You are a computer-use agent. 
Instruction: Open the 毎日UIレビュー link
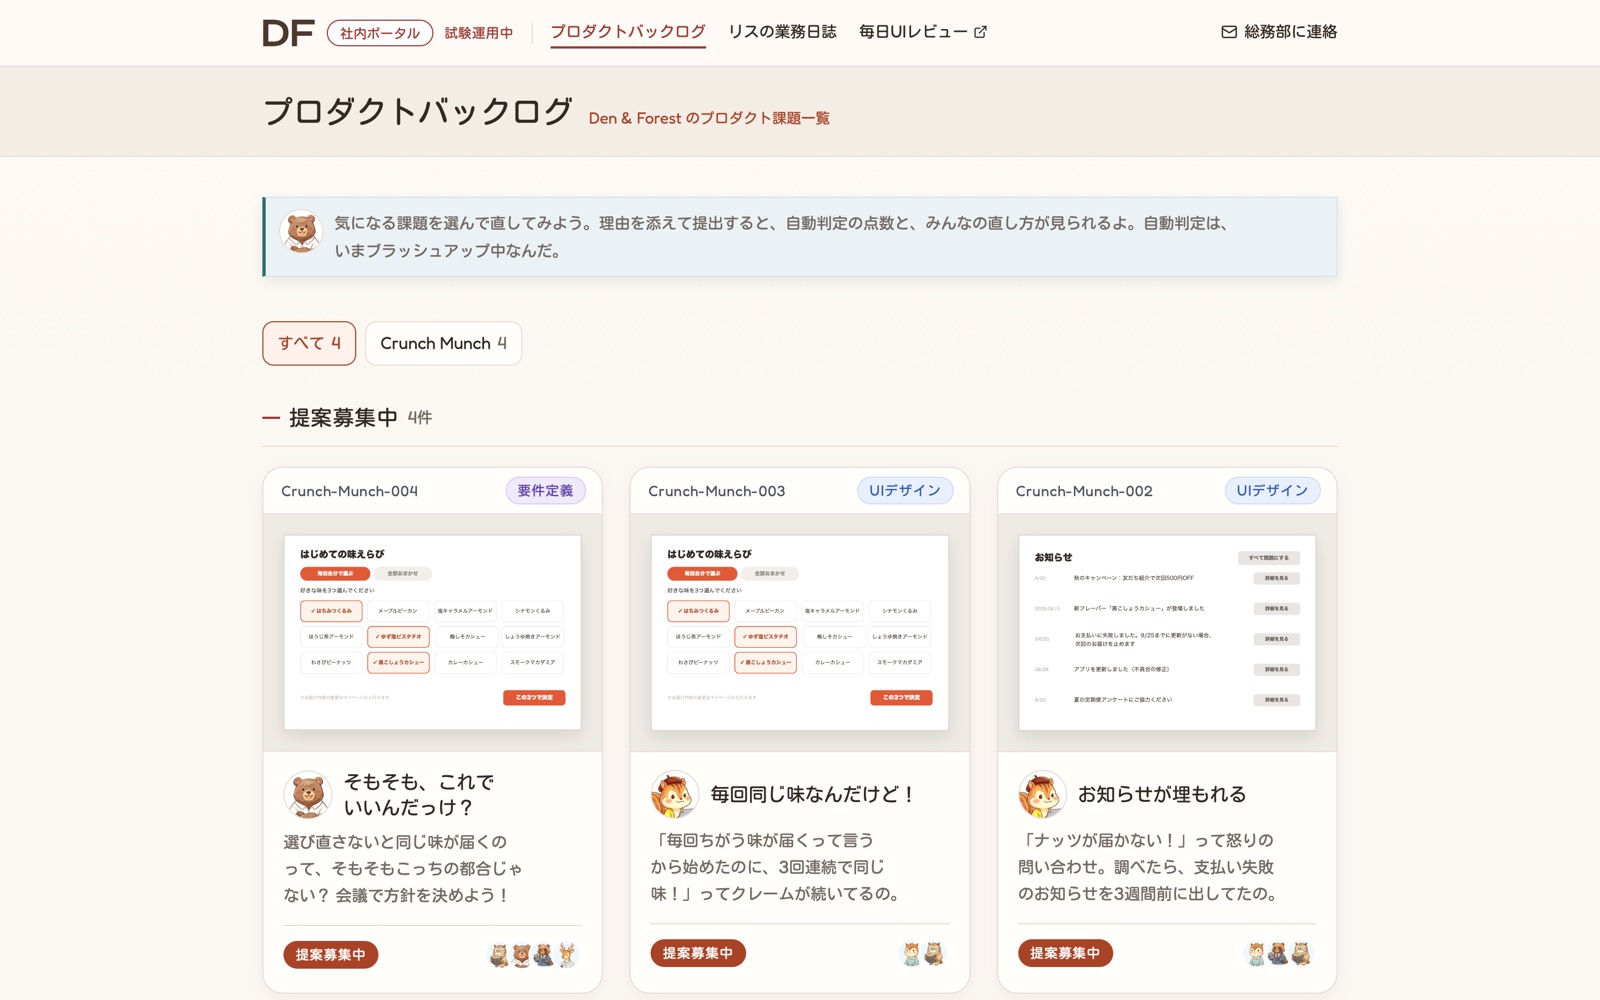pyautogui.click(x=923, y=32)
